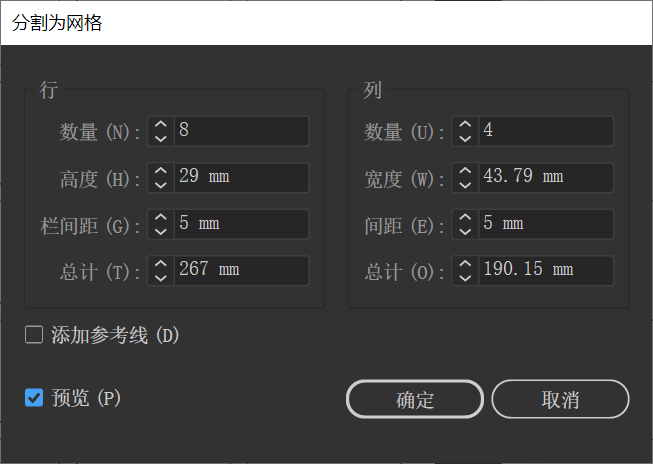
Task: Focus the 总计 field showing 190.15 mm
Action: click(x=545, y=270)
